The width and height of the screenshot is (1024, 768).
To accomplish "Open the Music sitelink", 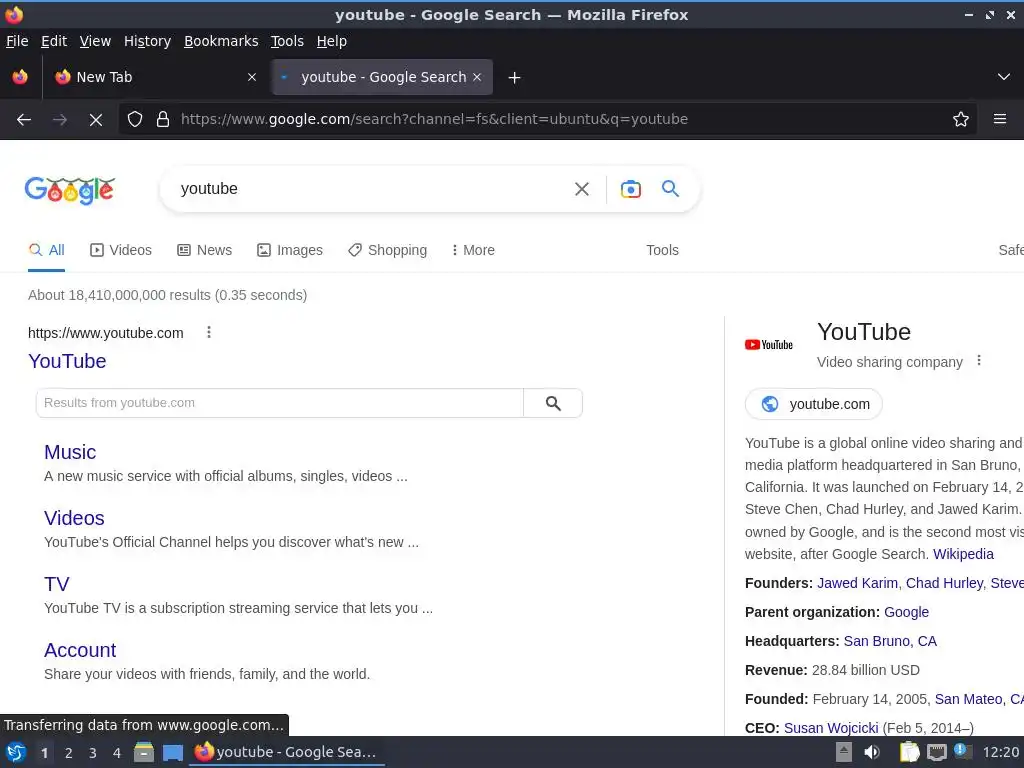I will (x=70, y=452).
